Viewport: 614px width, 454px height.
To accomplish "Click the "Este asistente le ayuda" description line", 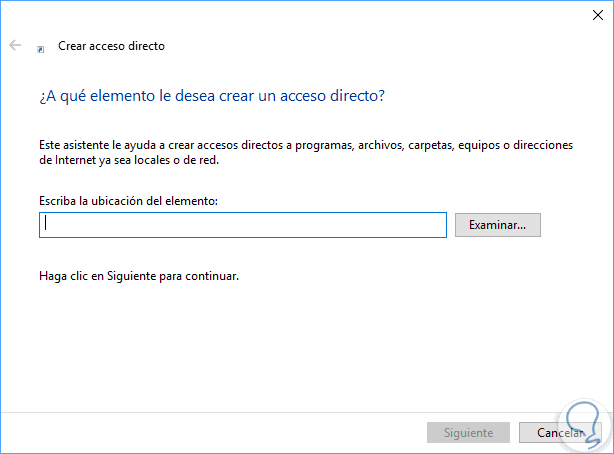I will pos(304,145).
